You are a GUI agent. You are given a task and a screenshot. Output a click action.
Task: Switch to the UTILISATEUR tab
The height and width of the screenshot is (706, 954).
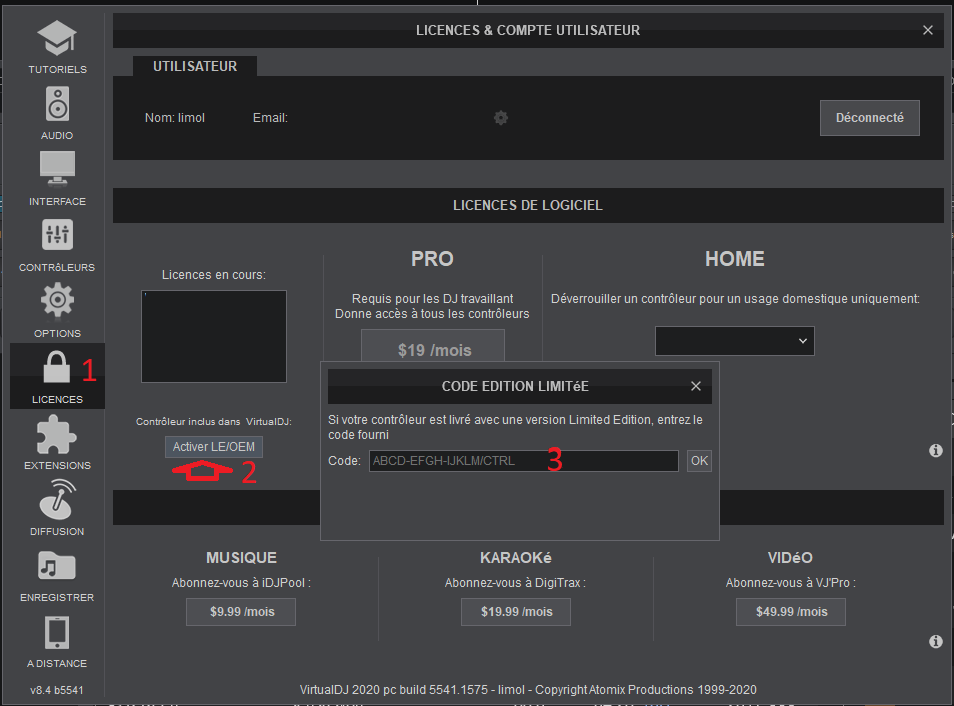coord(195,66)
